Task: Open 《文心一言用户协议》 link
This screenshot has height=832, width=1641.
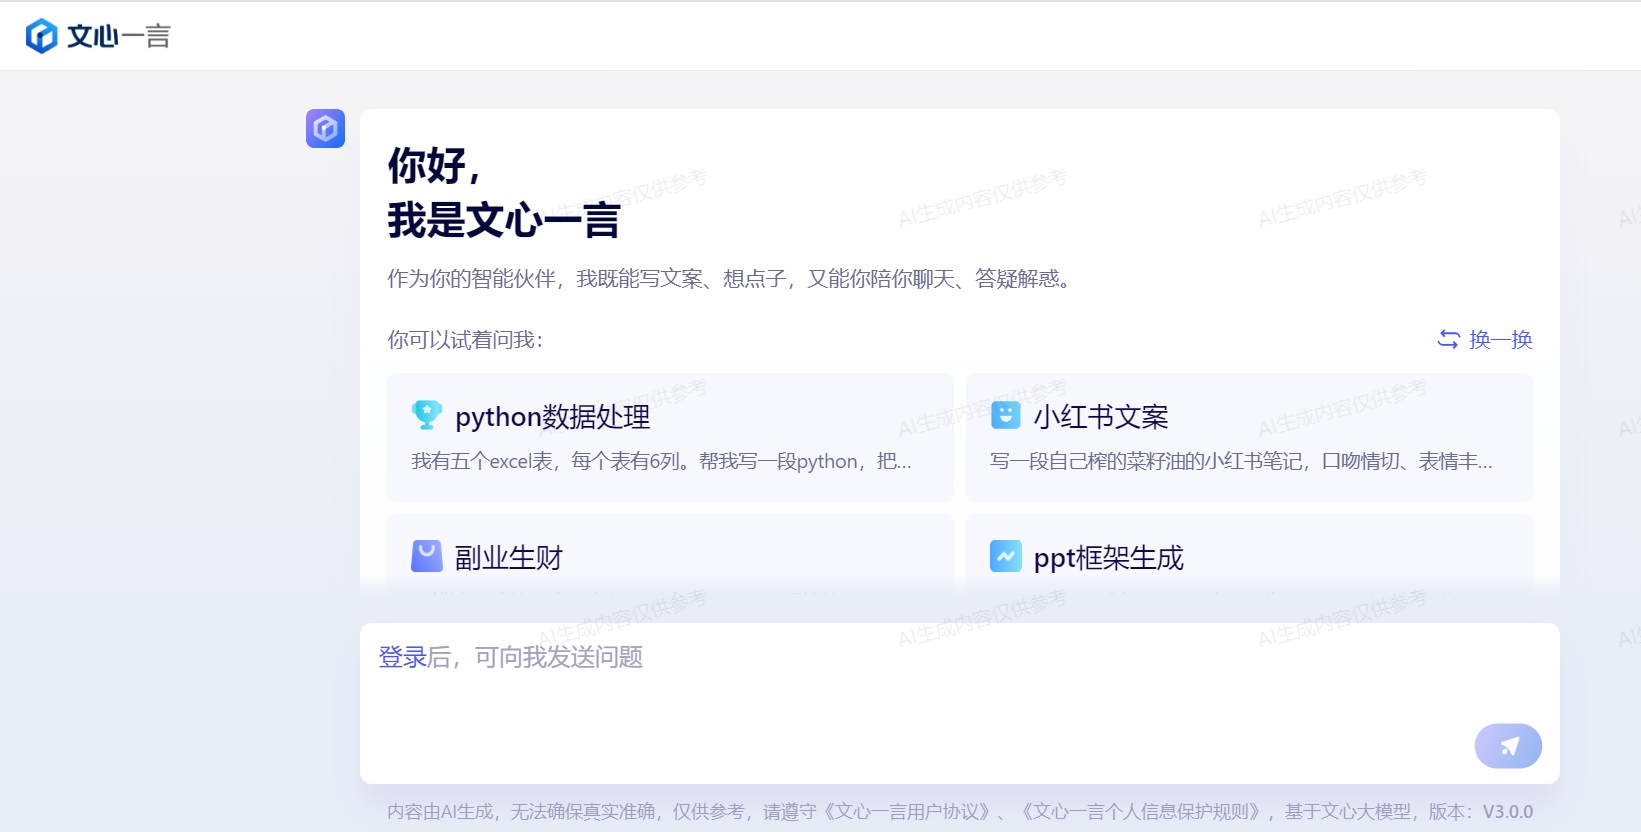Action: coord(907,812)
